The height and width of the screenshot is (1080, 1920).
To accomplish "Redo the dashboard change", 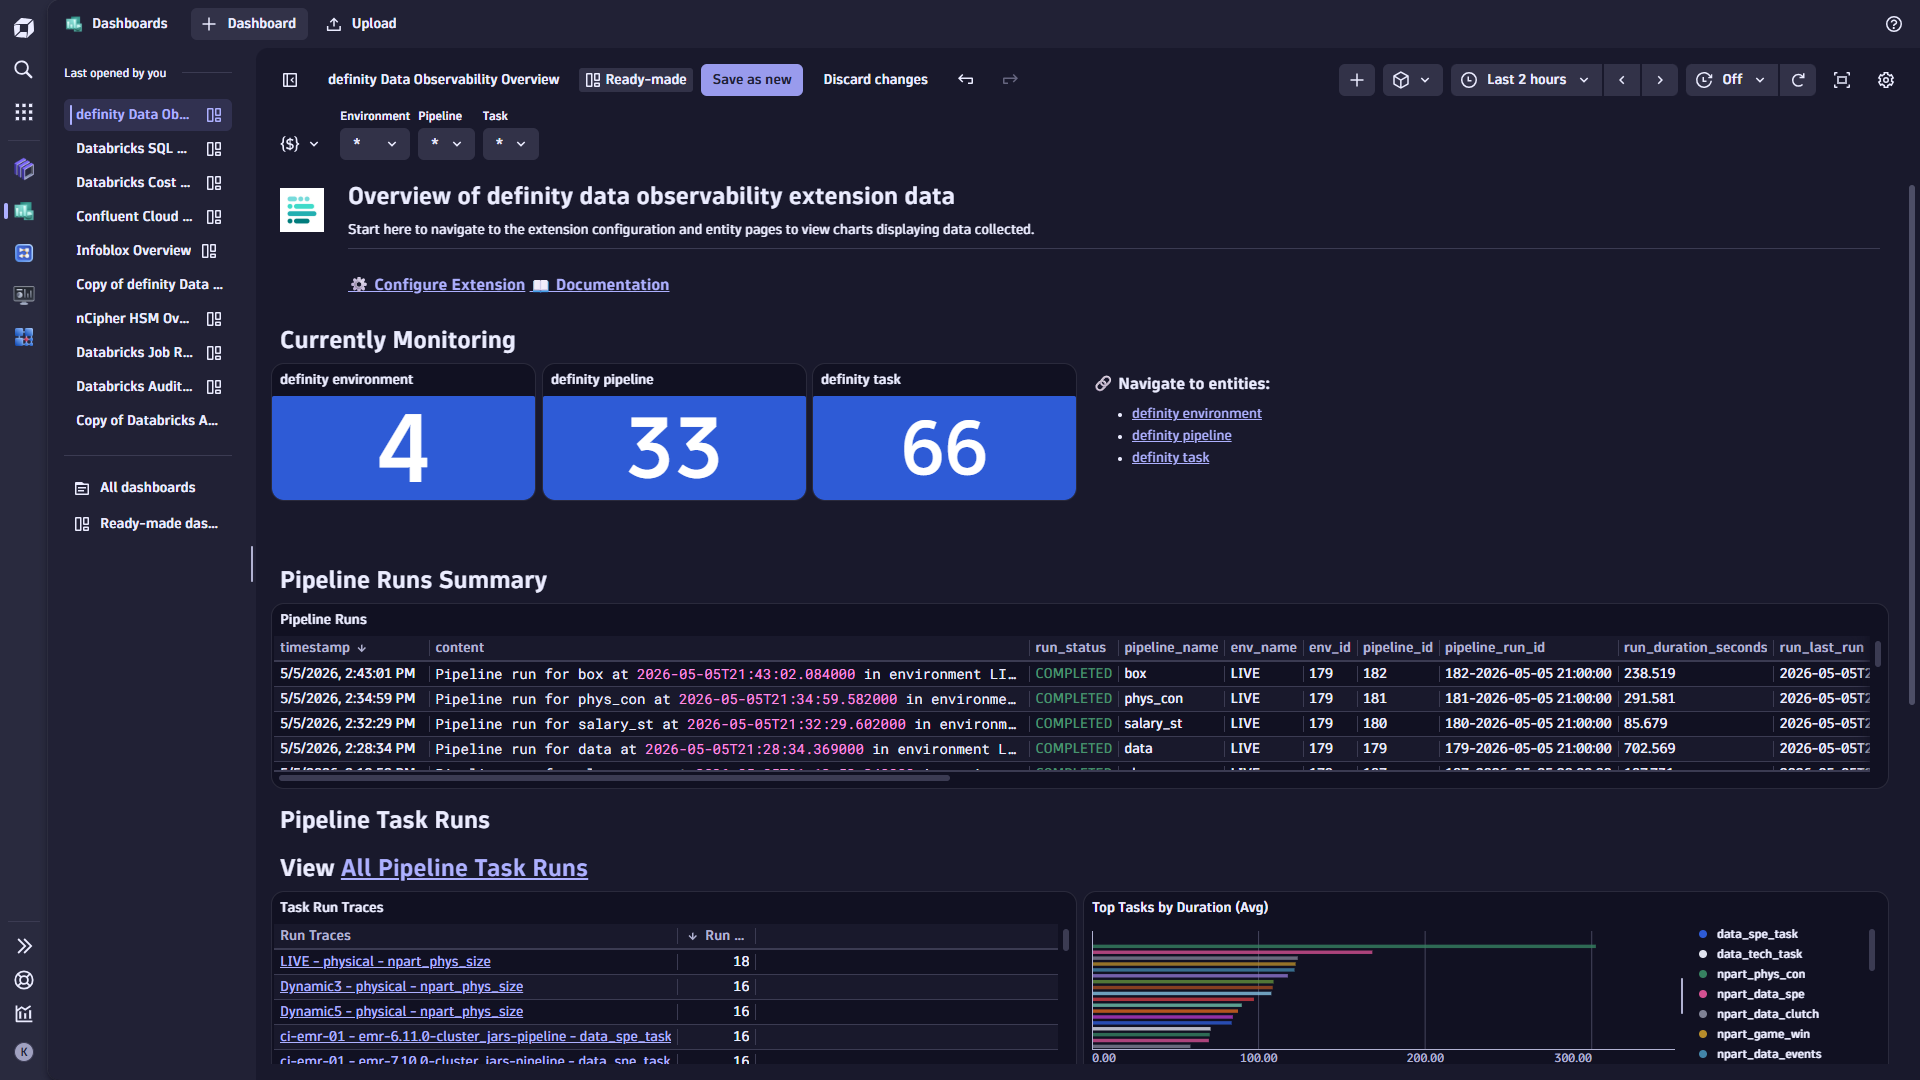I will coord(1010,80).
